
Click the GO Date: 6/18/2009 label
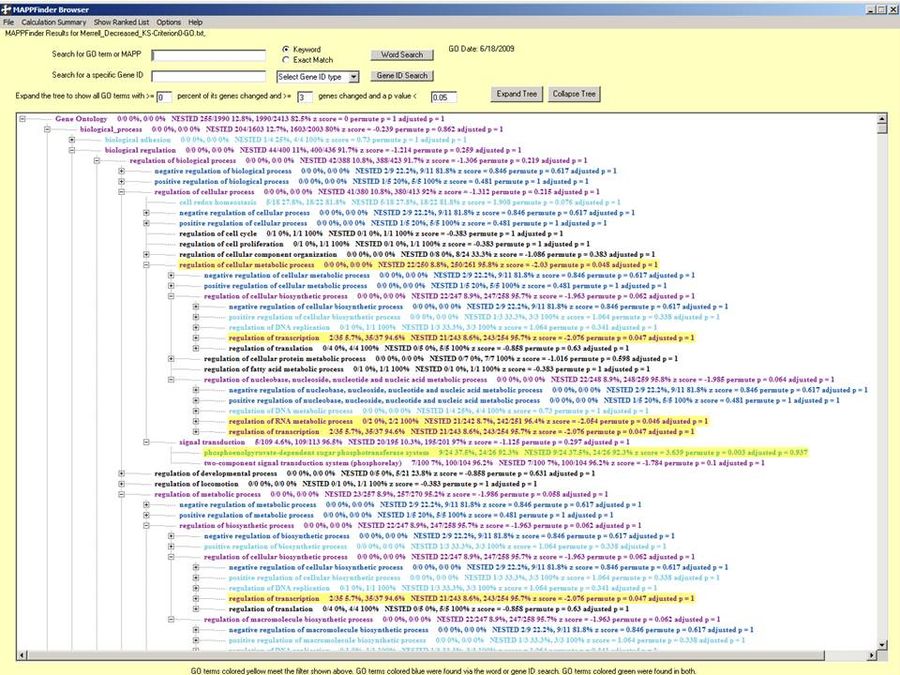[481, 49]
